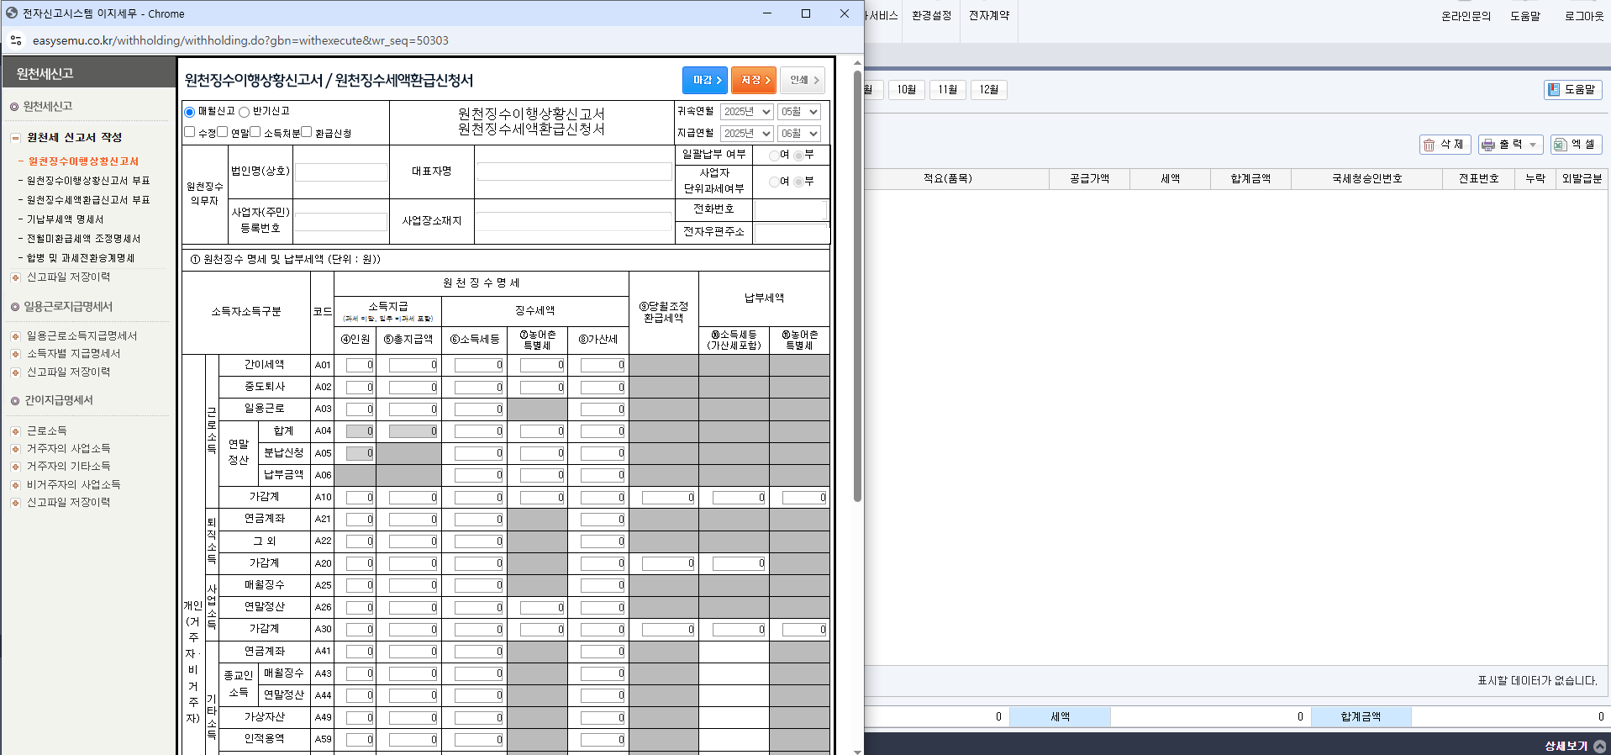Screen dimensions: 1611x755
Task: Expand the 일용근로소득지급명세서 item
Action: coord(15,336)
